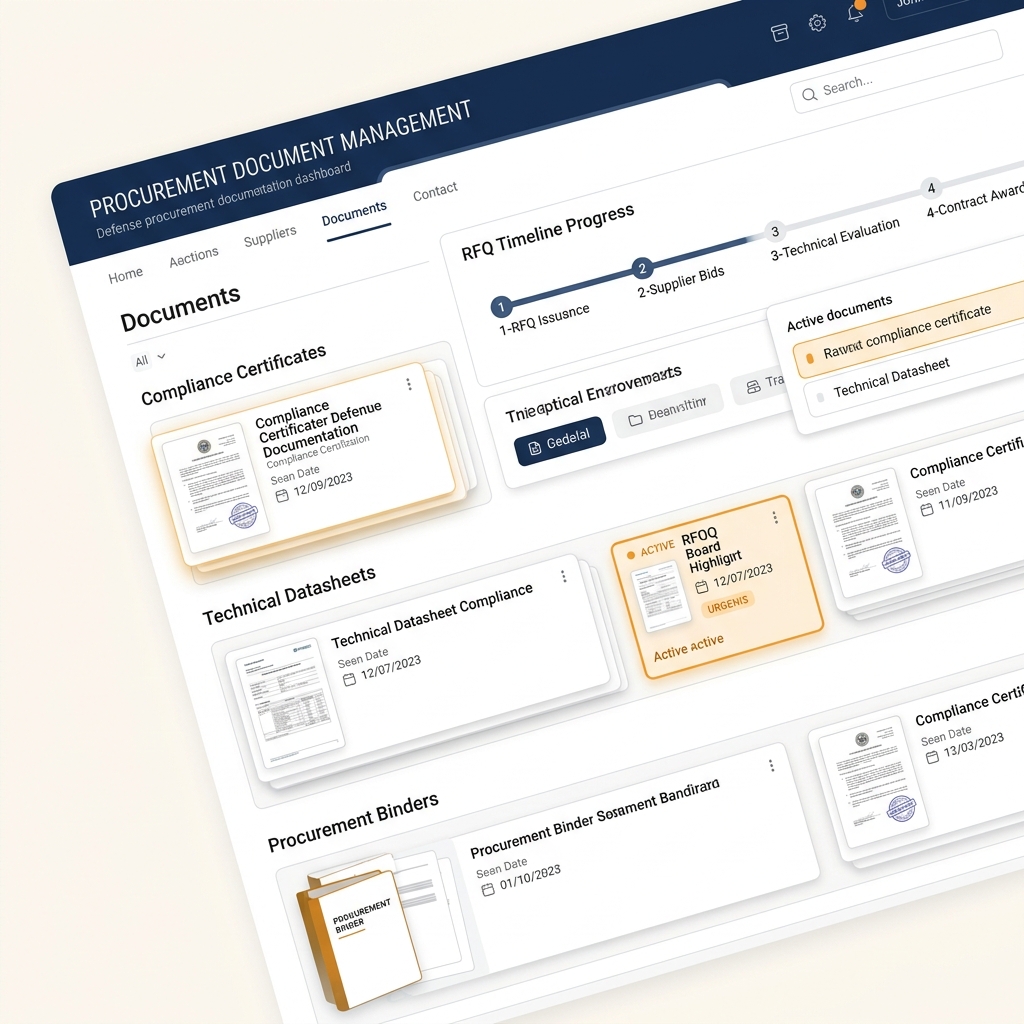
Task: Select timeline step 4 Contract Award
Action: coord(931,188)
